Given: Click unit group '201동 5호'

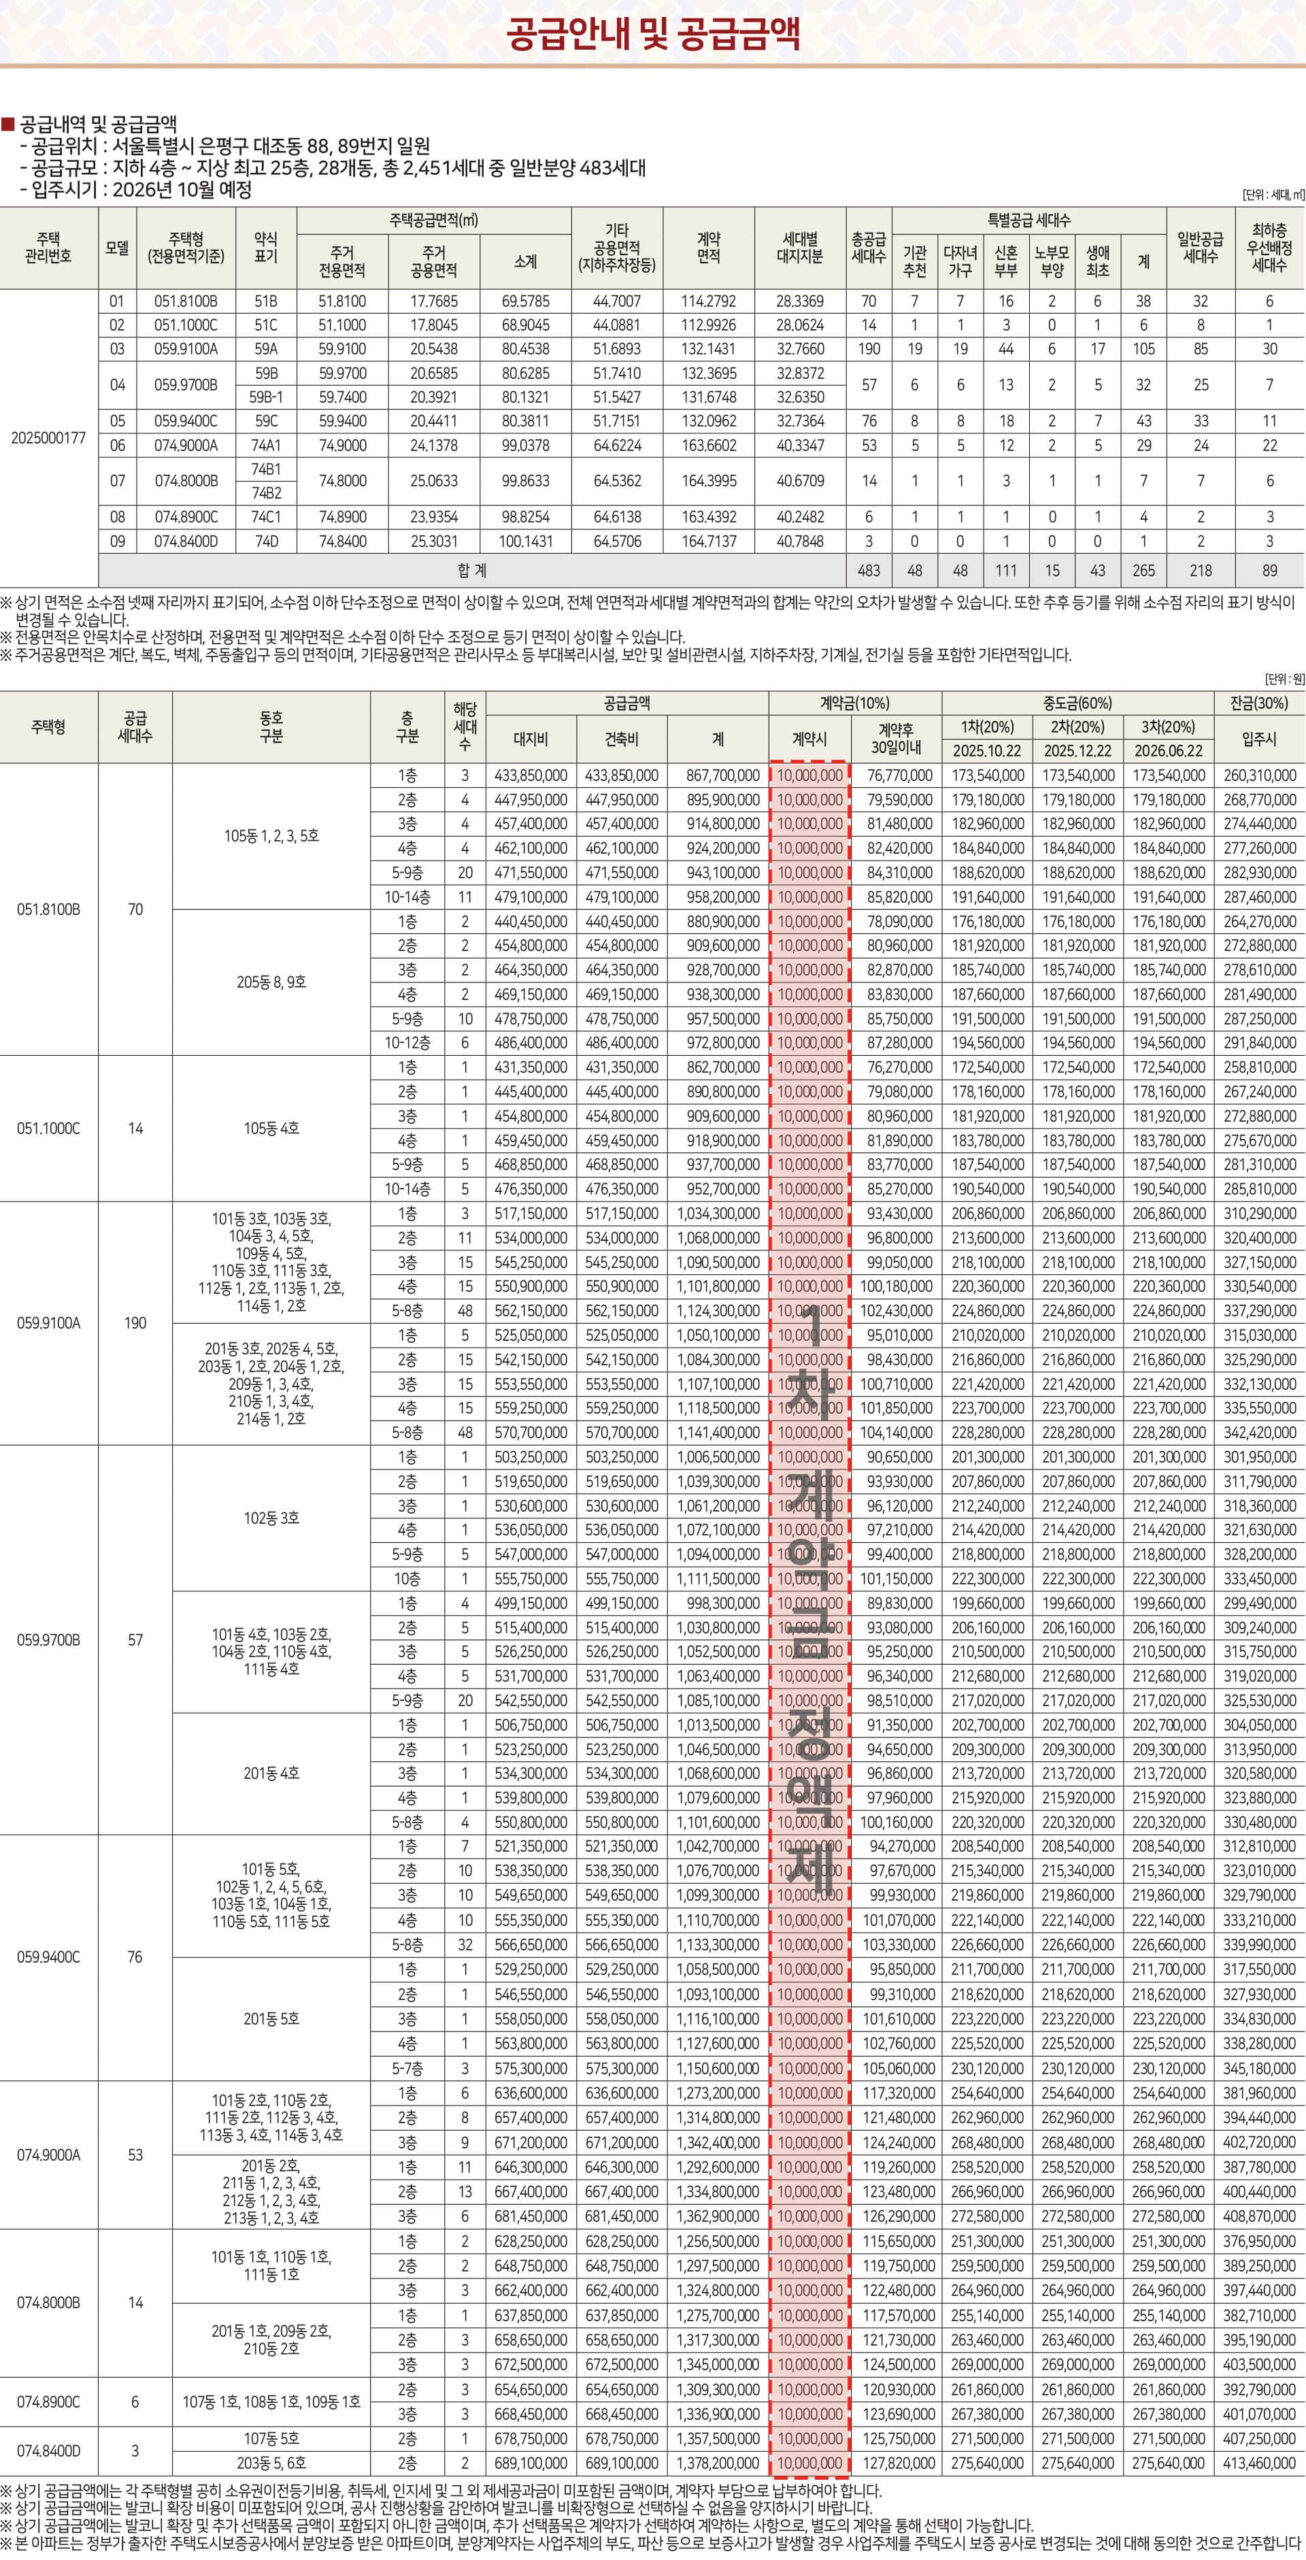Looking at the screenshot, I should (271, 2019).
